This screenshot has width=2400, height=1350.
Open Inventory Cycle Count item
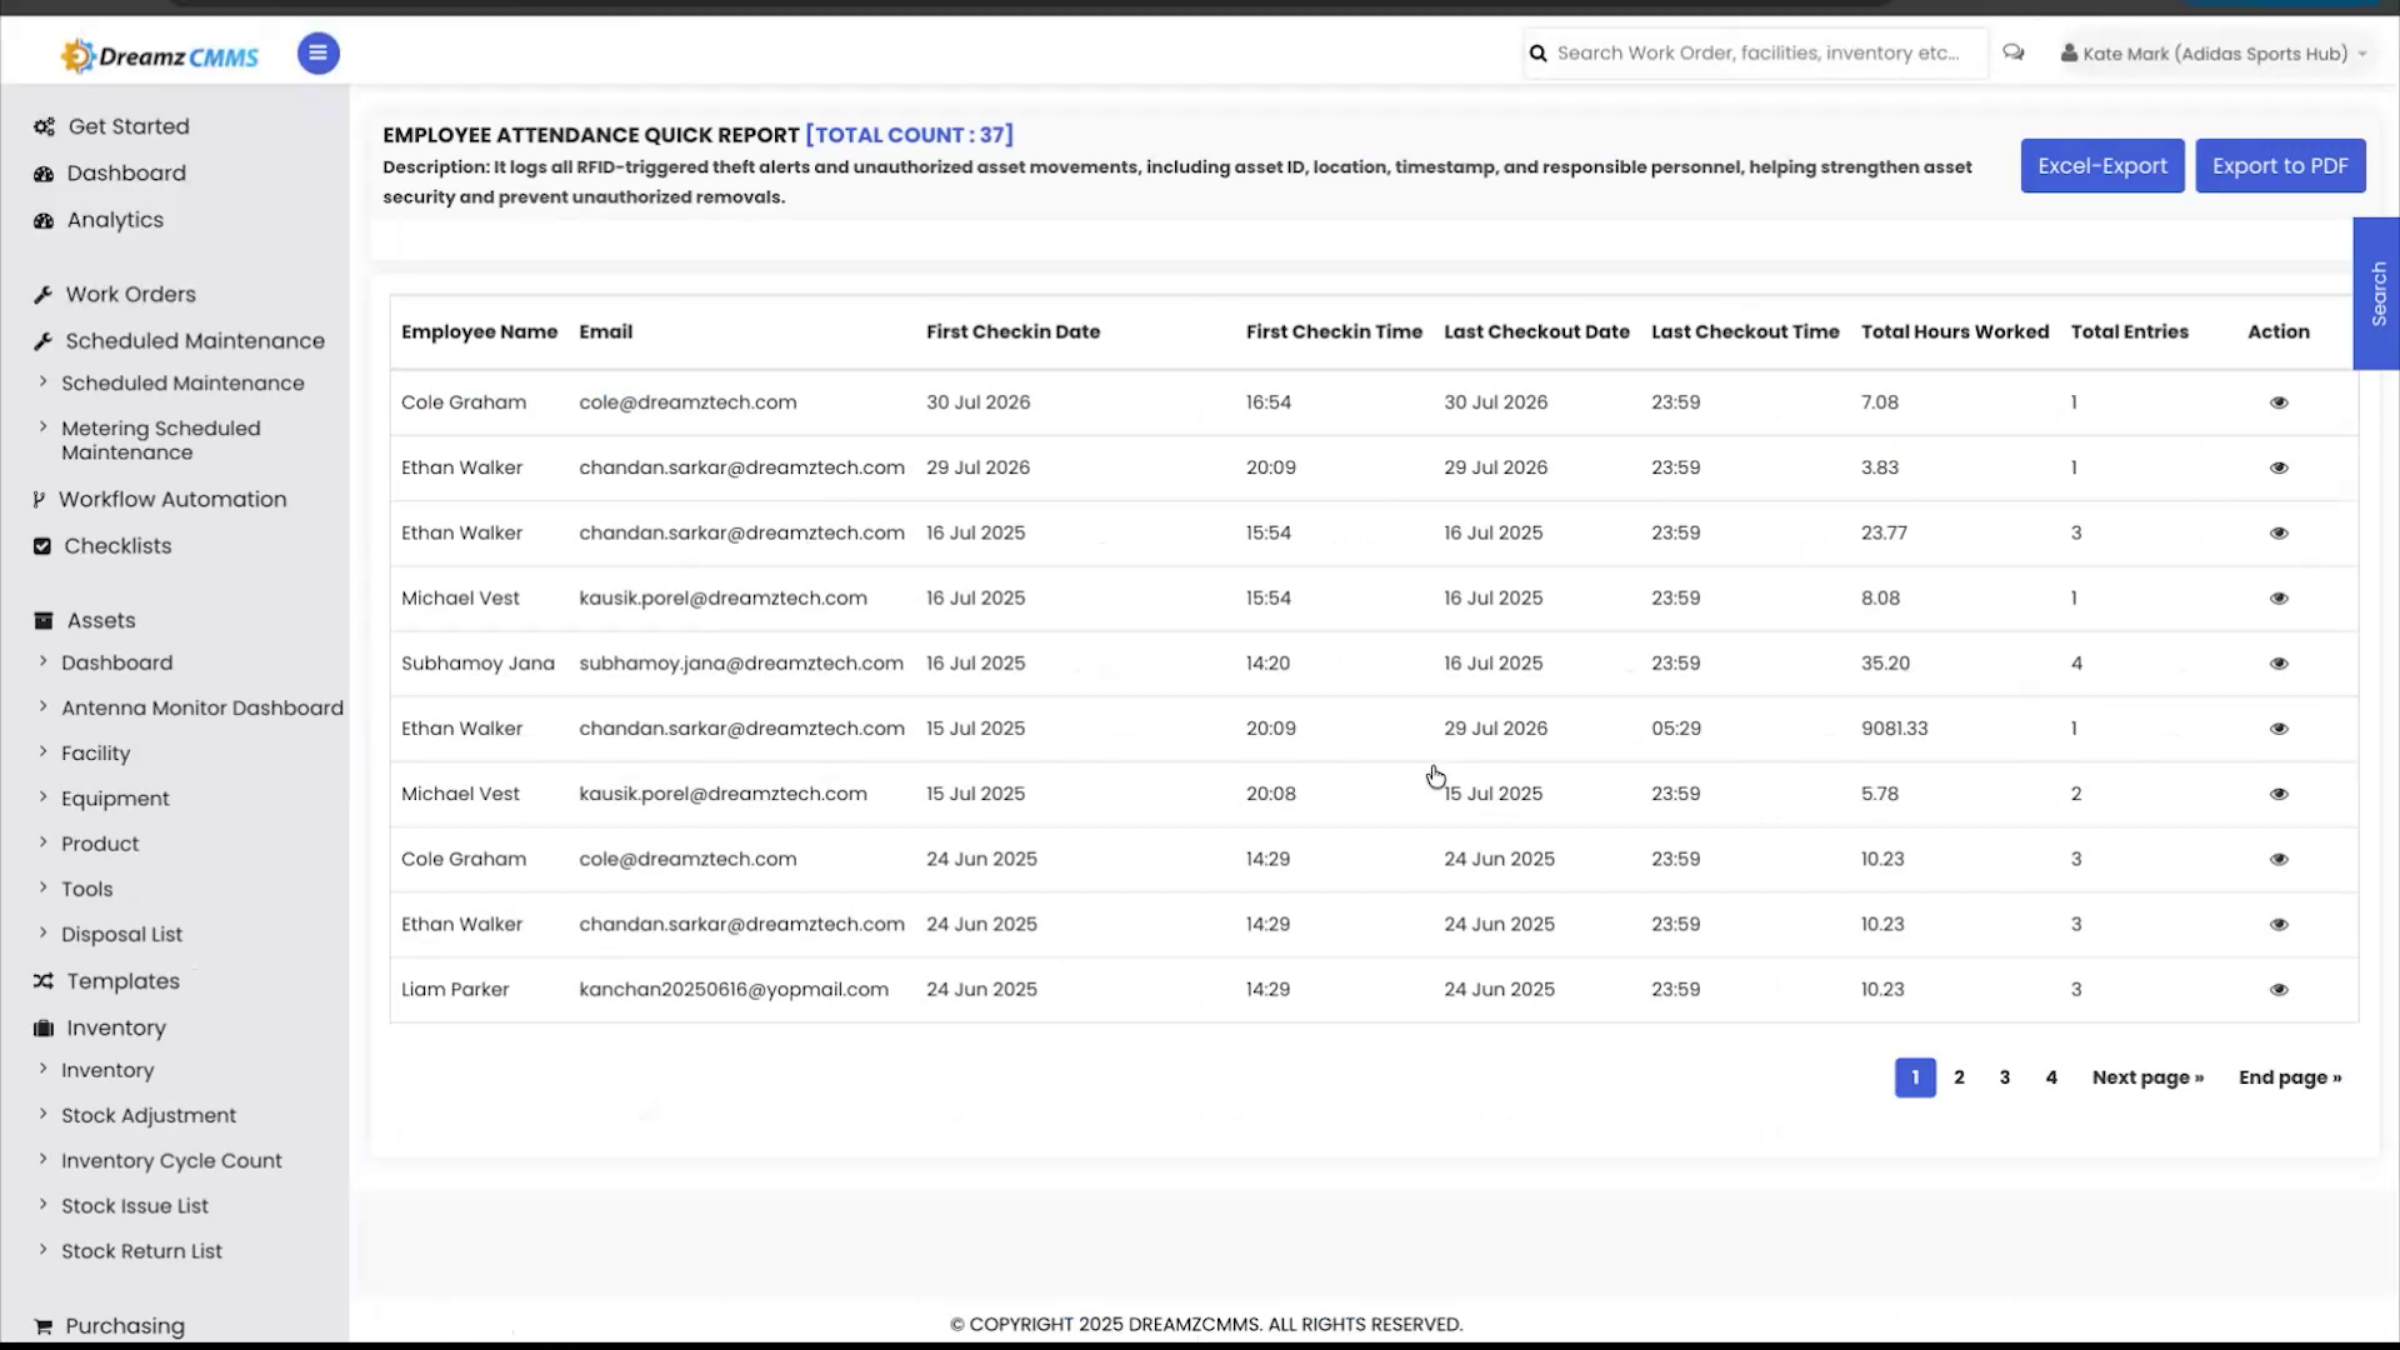click(171, 1161)
